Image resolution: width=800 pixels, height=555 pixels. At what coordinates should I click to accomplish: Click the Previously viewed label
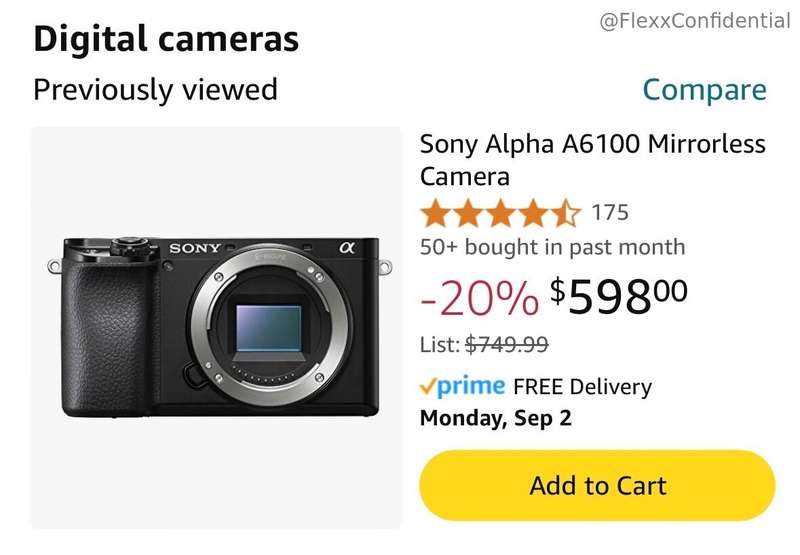tap(155, 89)
